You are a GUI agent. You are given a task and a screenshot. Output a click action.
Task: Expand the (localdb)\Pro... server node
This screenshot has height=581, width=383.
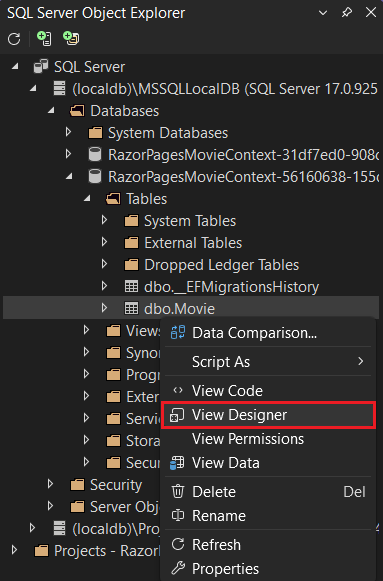click(x=32, y=528)
